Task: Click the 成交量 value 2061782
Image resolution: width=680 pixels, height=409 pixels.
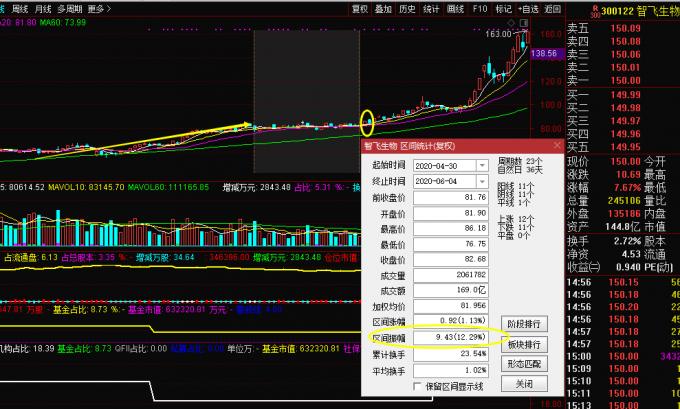Action: (451, 275)
